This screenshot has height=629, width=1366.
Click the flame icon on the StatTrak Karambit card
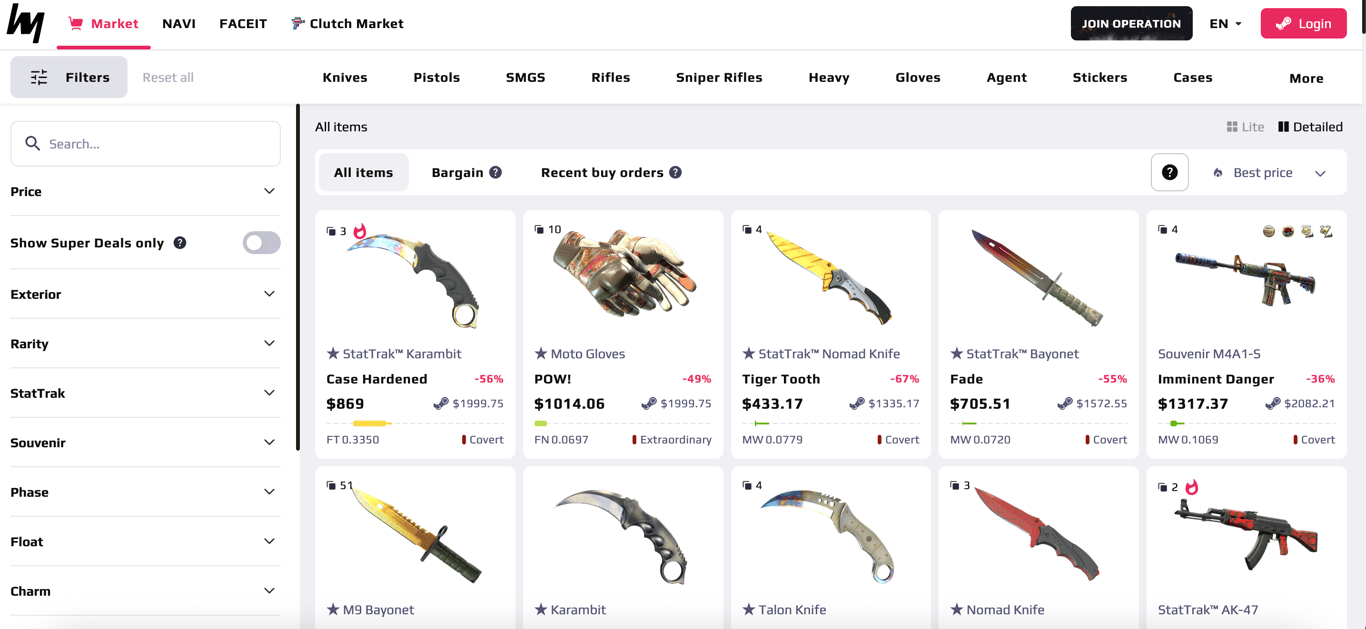[360, 231]
